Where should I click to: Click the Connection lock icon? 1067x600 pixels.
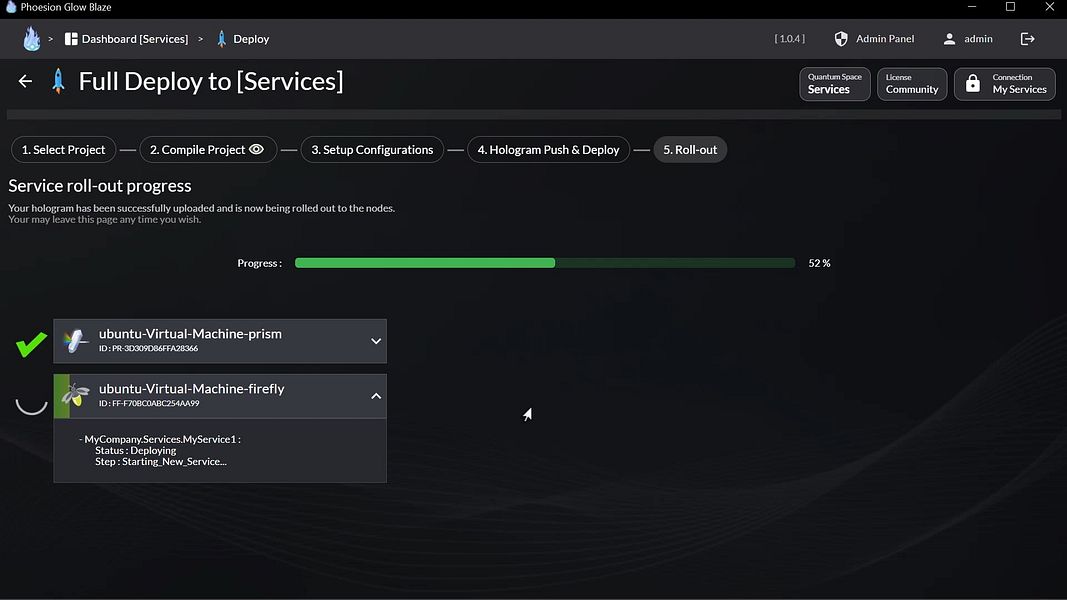(x=973, y=84)
